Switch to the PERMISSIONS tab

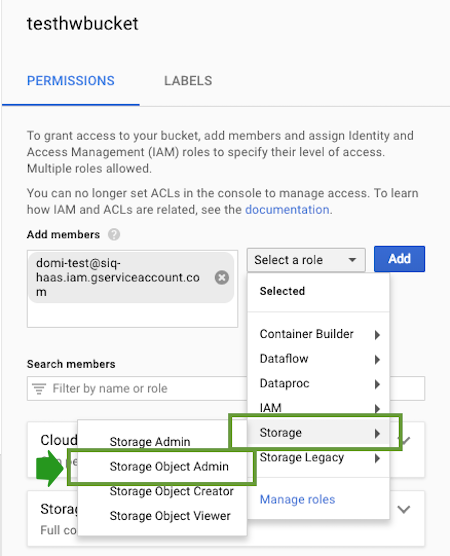coord(71,81)
